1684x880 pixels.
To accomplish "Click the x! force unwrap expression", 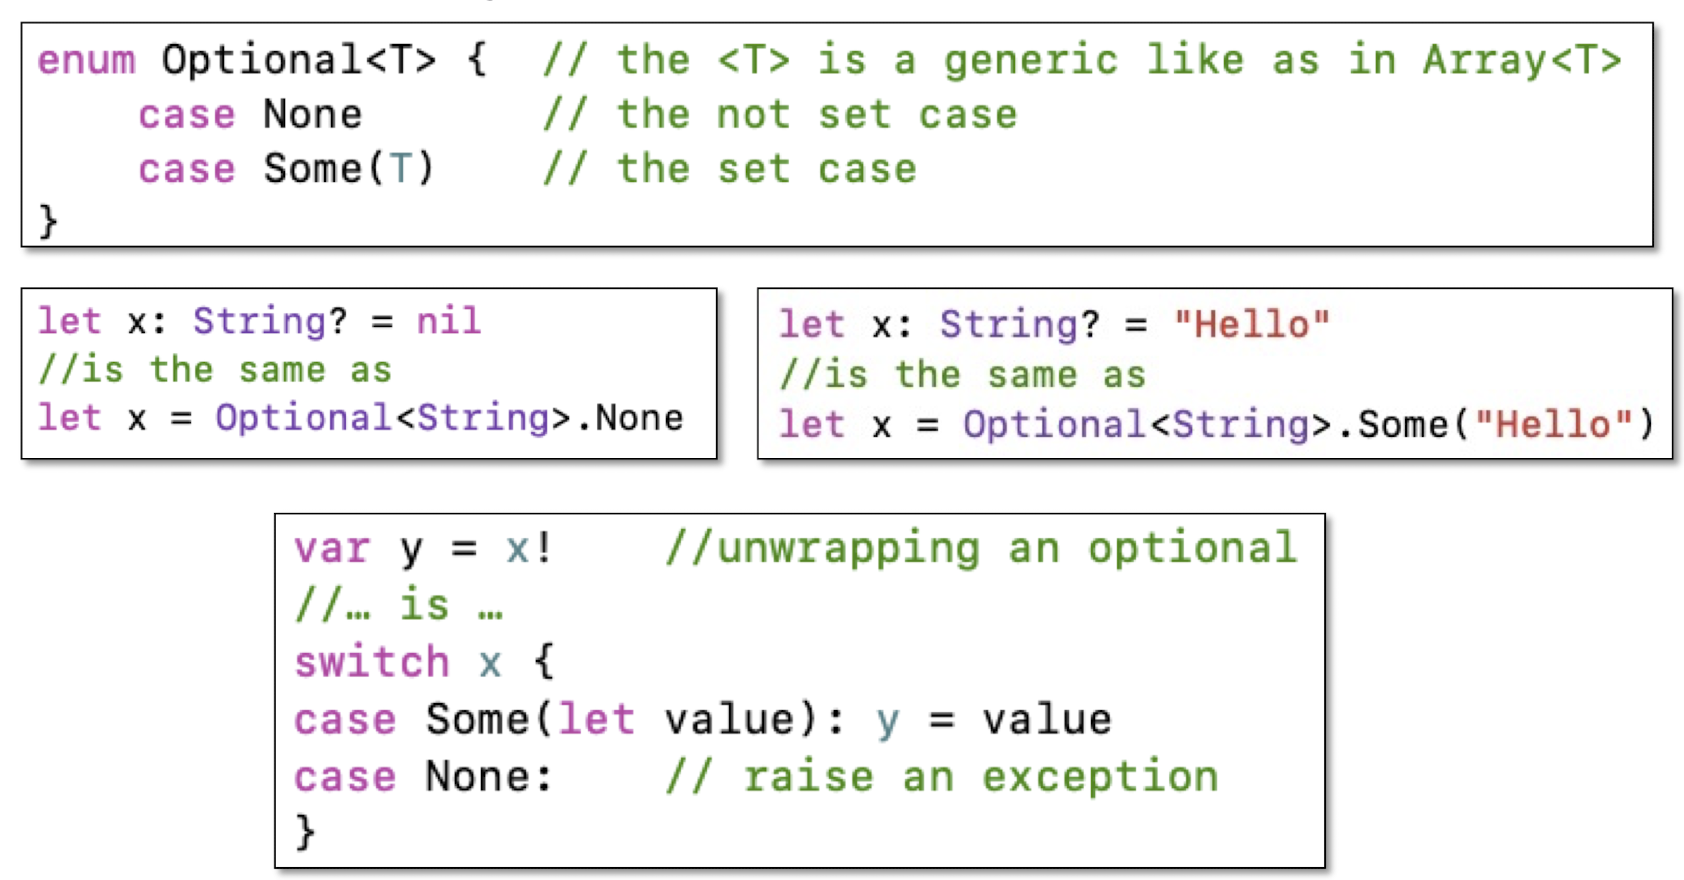I will click(529, 548).
